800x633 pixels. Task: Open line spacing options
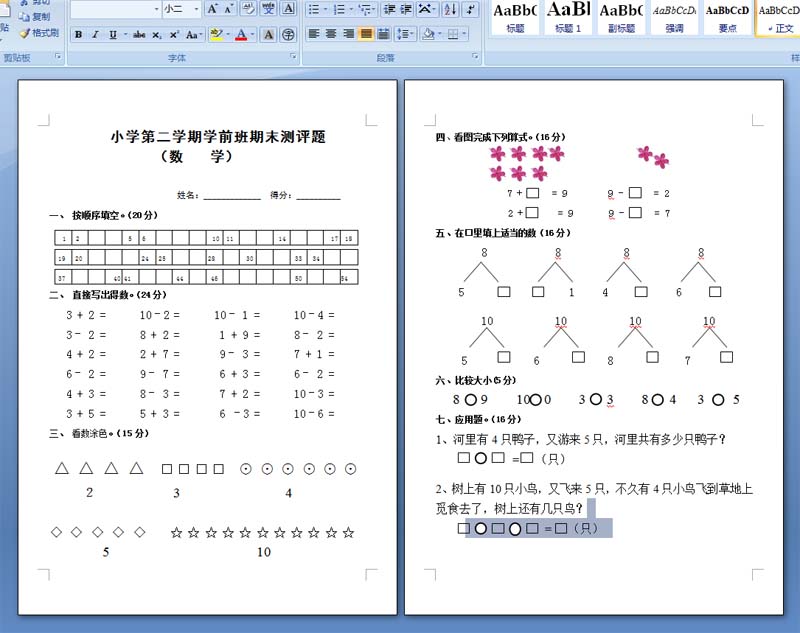tap(405, 34)
